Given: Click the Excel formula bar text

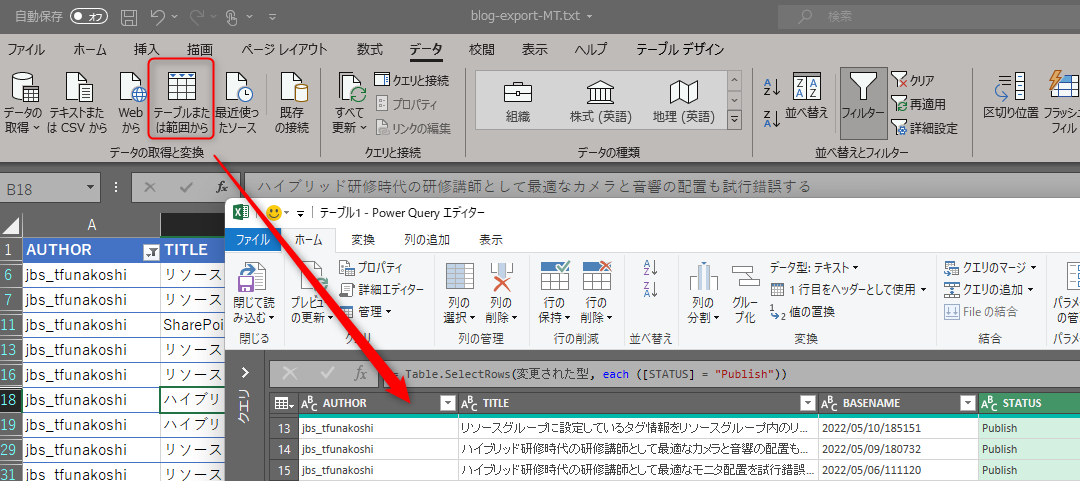Looking at the screenshot, I should coord(532,187).
